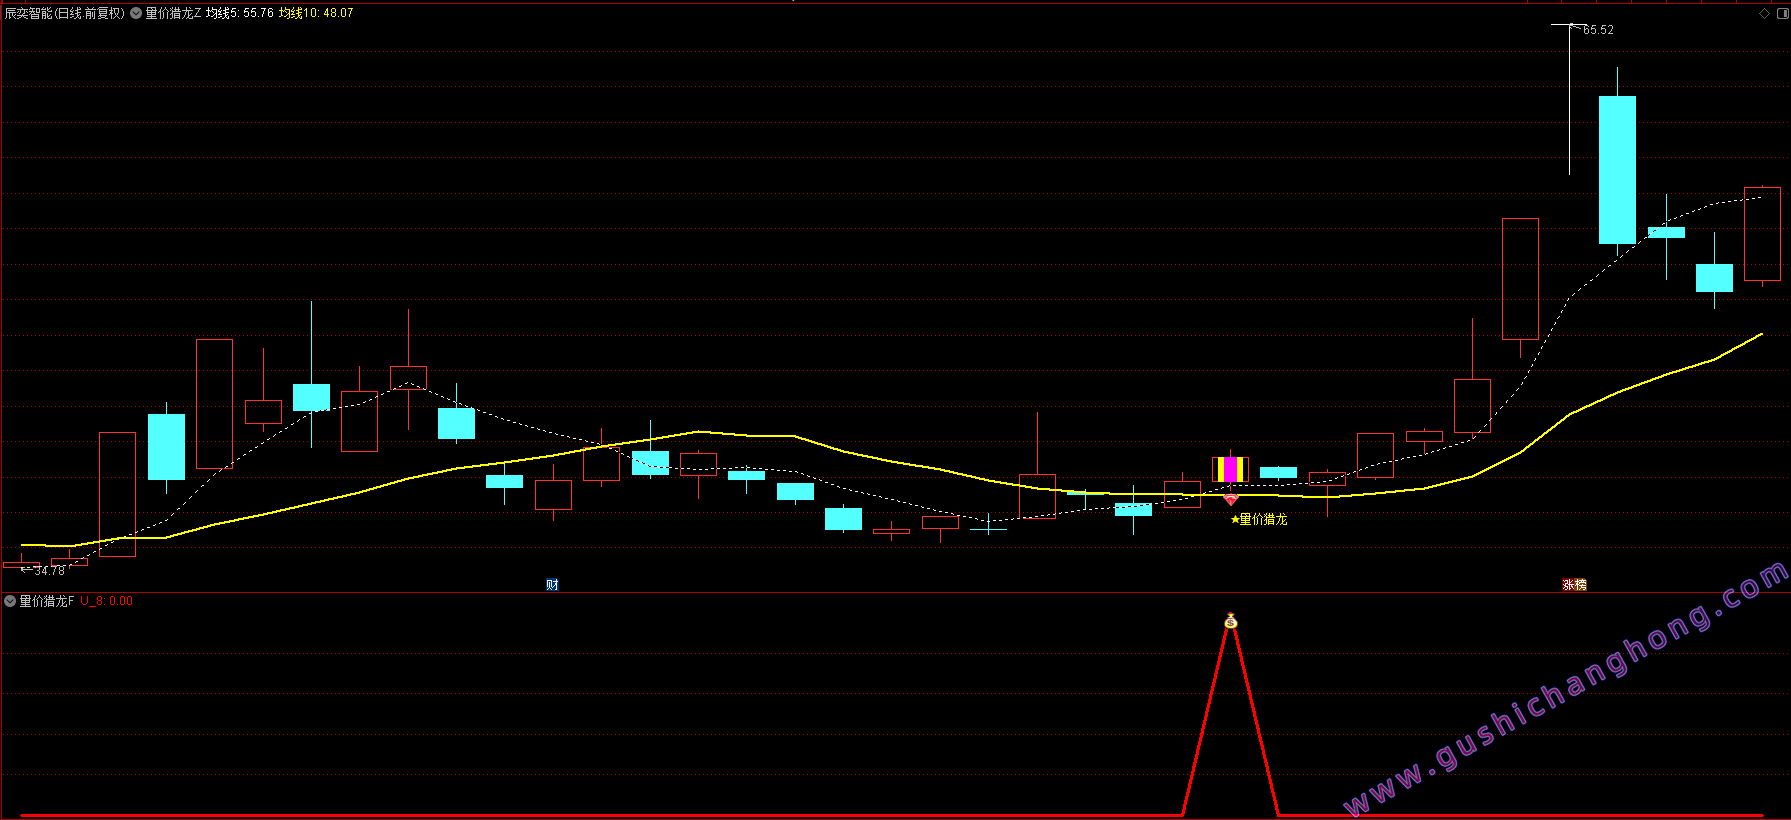Screen dimensions: 1791x820
Task: Click the ★量价猎龙 signal label
Action: click(x=1259, y=520)
